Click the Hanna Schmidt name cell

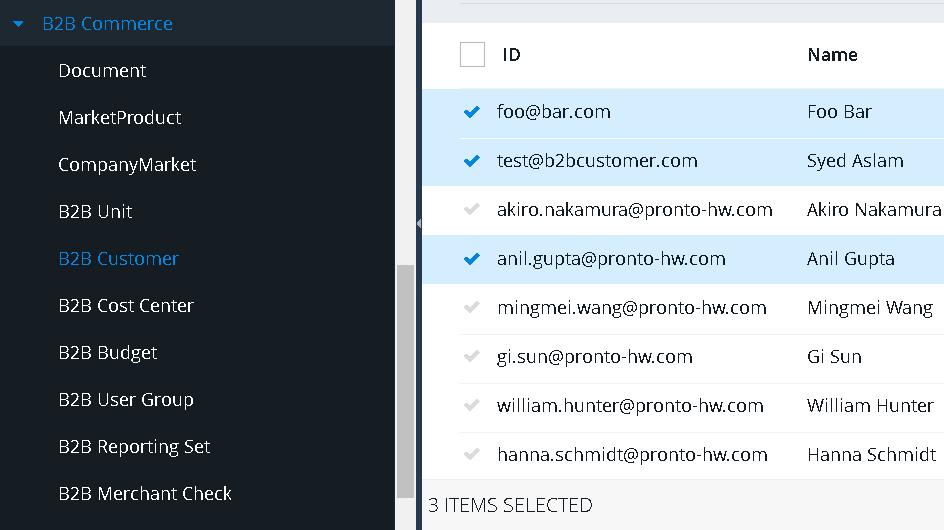pos(872,455)
